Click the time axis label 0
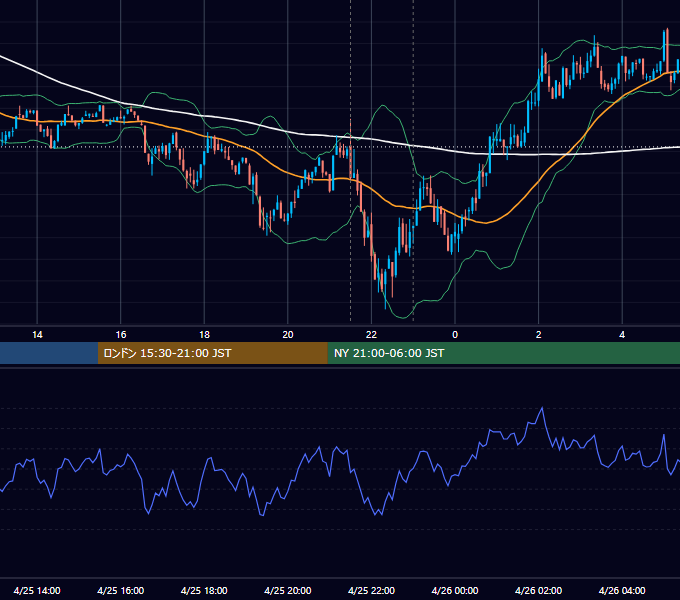The width and height of the screenshot is (680, 600). [x=455, y=335]
